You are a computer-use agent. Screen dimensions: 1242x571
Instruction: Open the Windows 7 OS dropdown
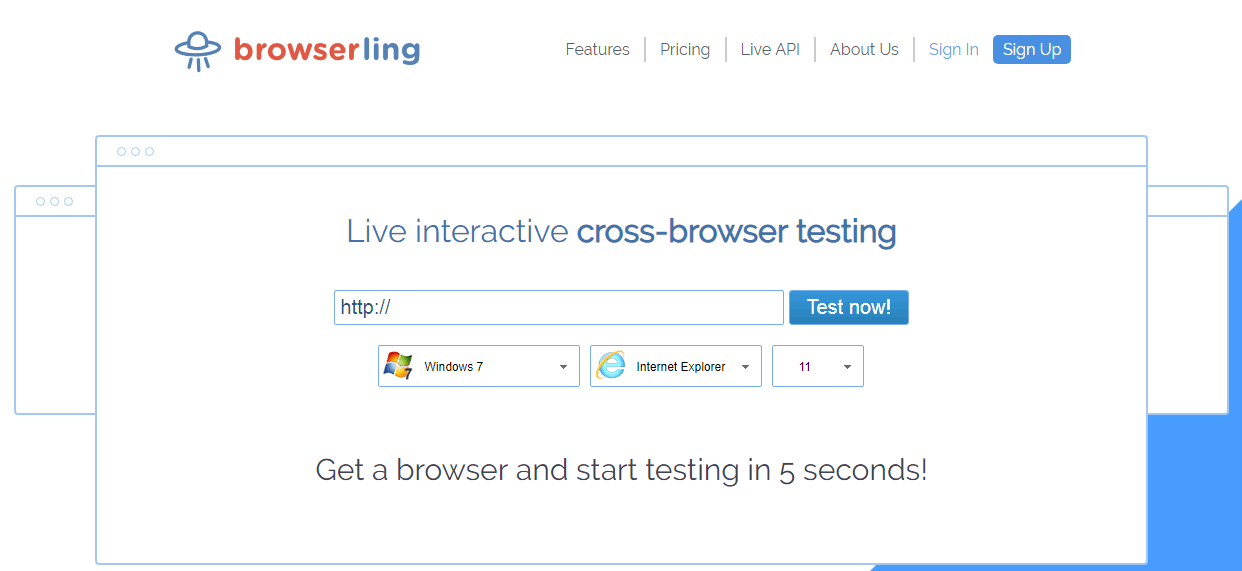pyautogui.click(x=479, y=366)
